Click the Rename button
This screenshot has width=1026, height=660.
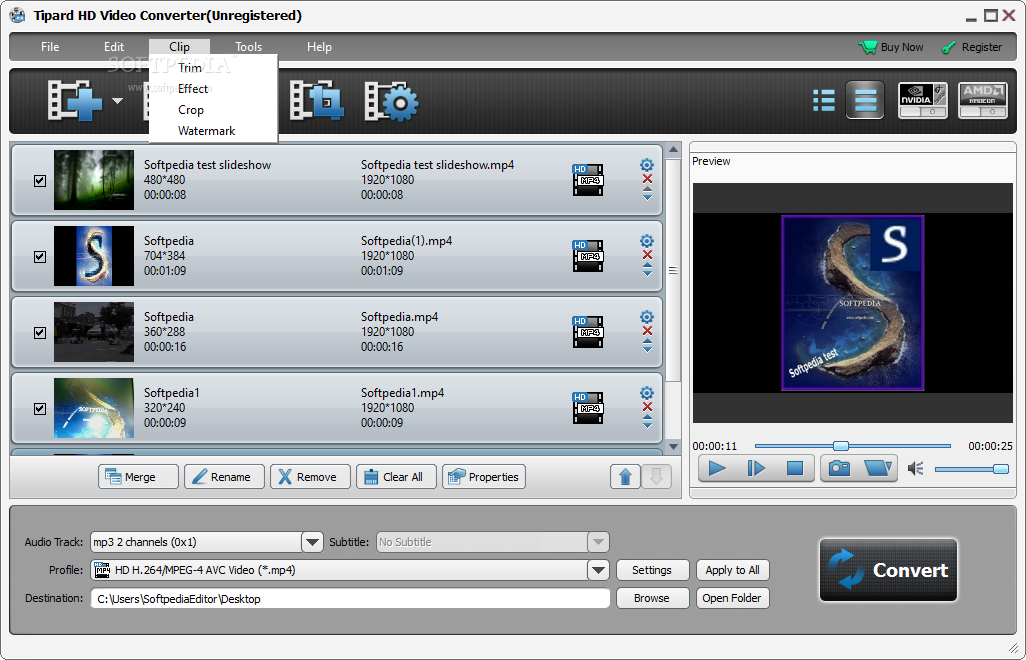(x=224, y=477)
